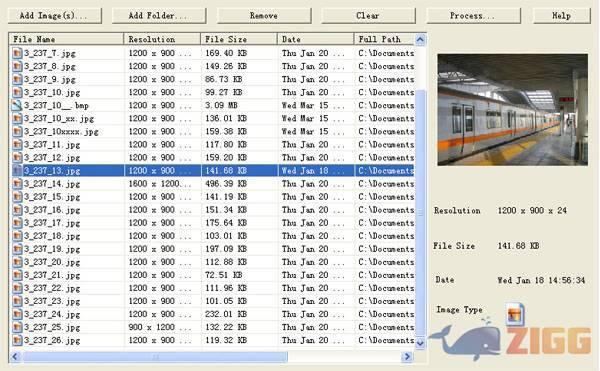600x371 pixels.
Task: Click the date cell of 3_237_10_xx.jpg
Action: coord(313,119)
